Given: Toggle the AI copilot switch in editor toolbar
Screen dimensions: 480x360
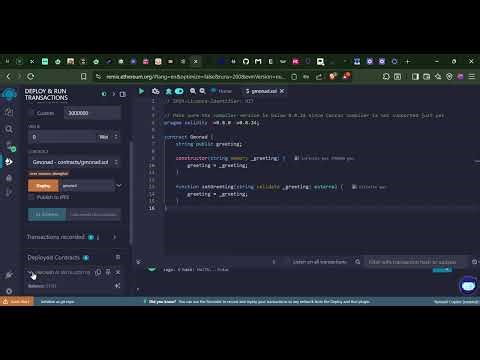Looking at the screenshot, I should [x=179, y=91].
